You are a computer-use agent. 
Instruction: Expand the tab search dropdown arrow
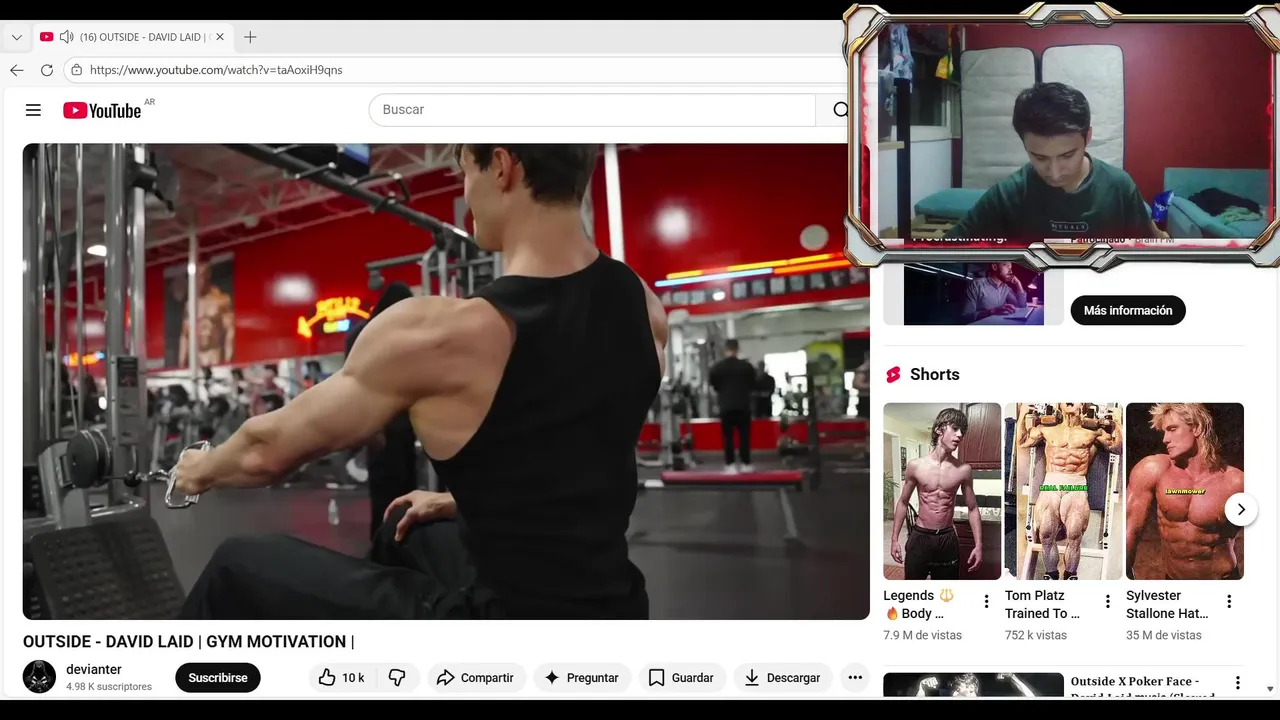[x=16, y=37]
